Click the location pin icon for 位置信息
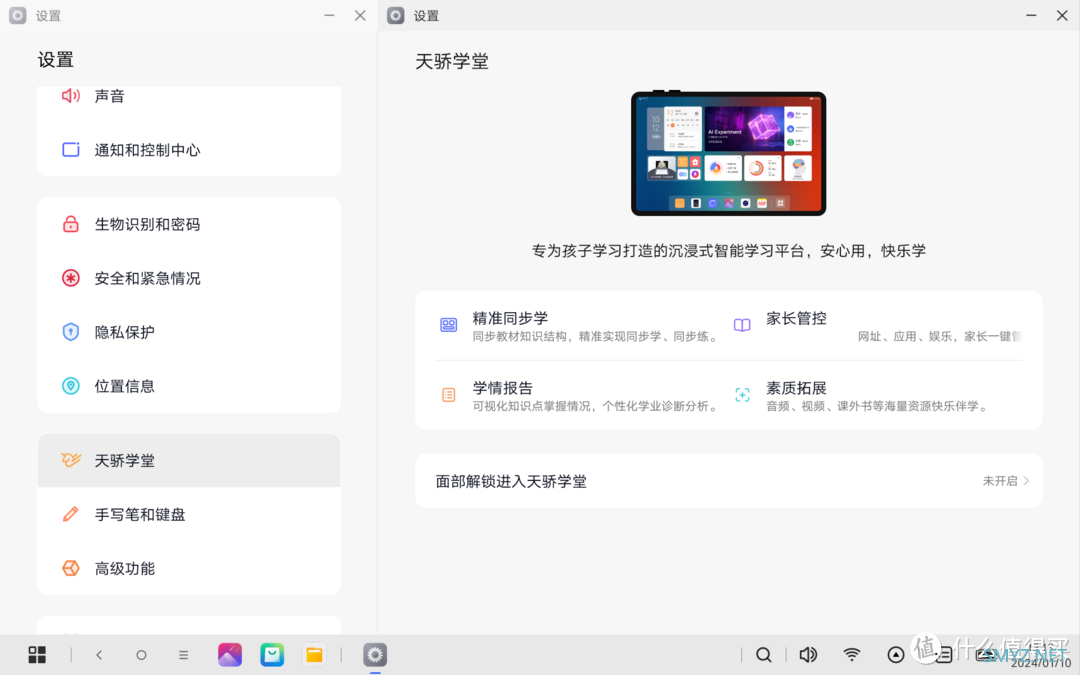This screenshot has width=1080, height=675. [71, 386]
